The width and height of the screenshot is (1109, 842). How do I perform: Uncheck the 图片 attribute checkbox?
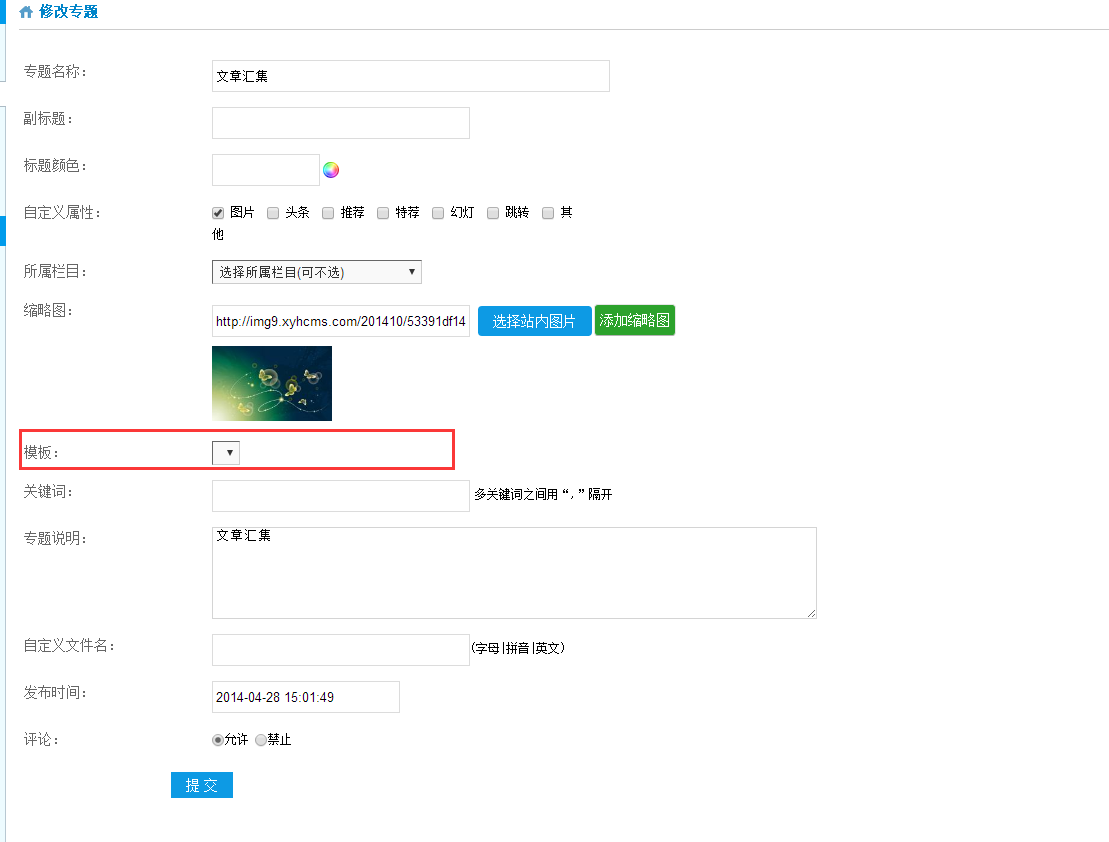tap(218, 213)
